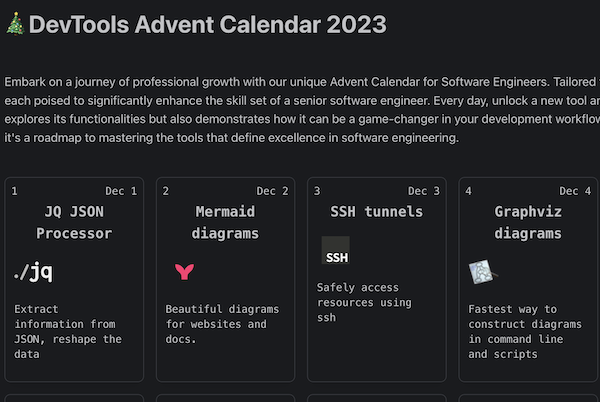Image resolution: width=600 pixels, height=402 pixels.
Task: Open the Mermaid diagrams card title
Action: (225, 222)
